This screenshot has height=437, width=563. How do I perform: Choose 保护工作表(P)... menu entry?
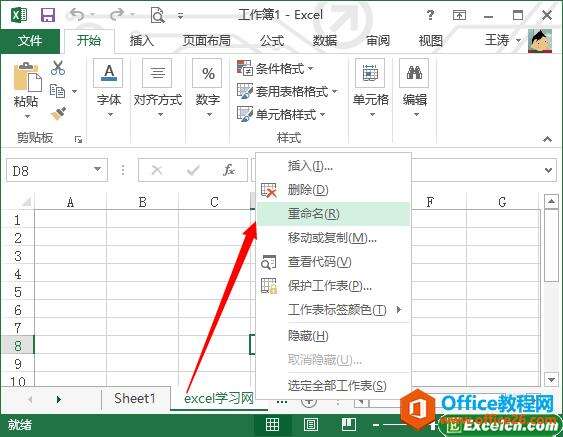pyautogui.click(x=334, y=286)
